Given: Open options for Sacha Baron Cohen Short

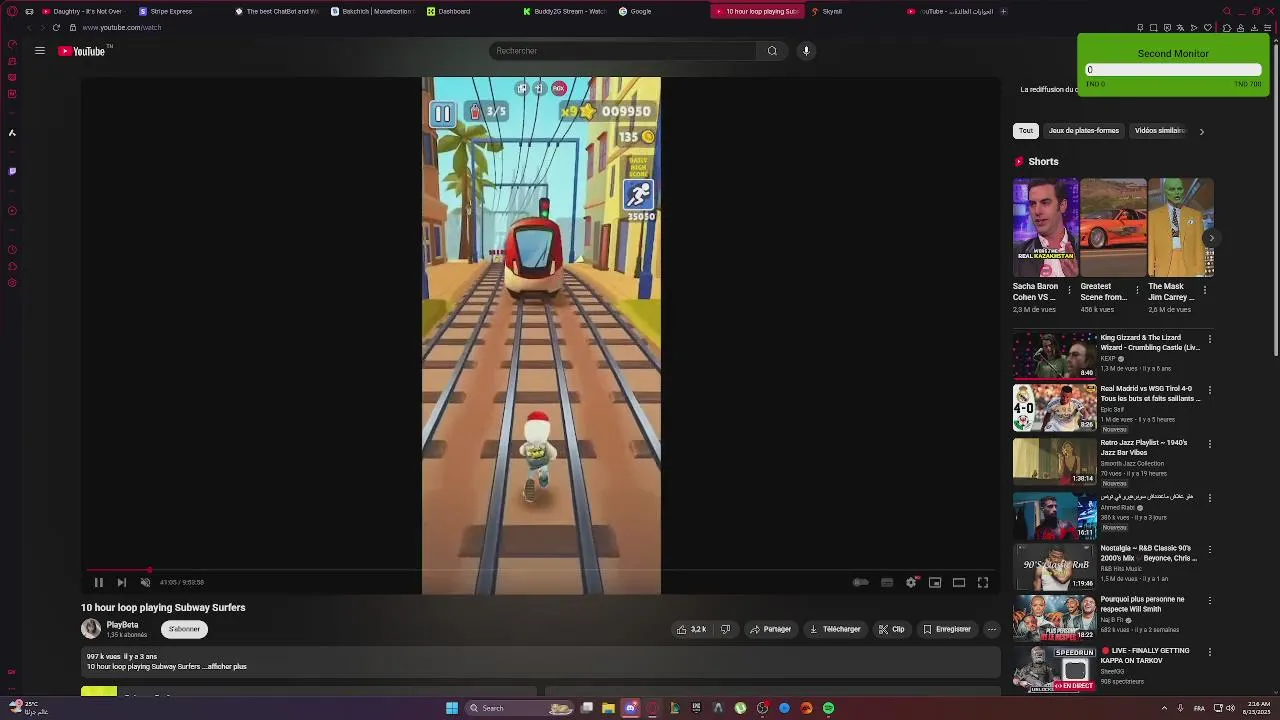Looking at the screenshot, I should (x=1069, y=290).
